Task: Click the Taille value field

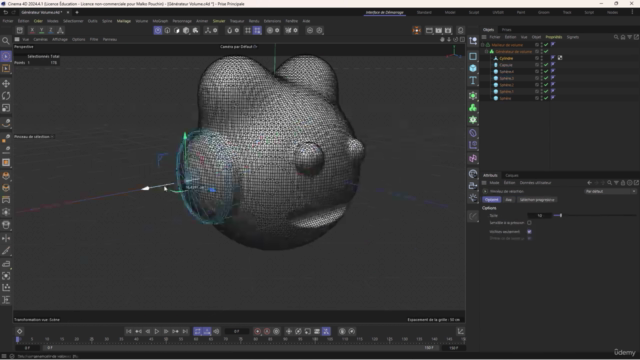Action: point(540,215)
